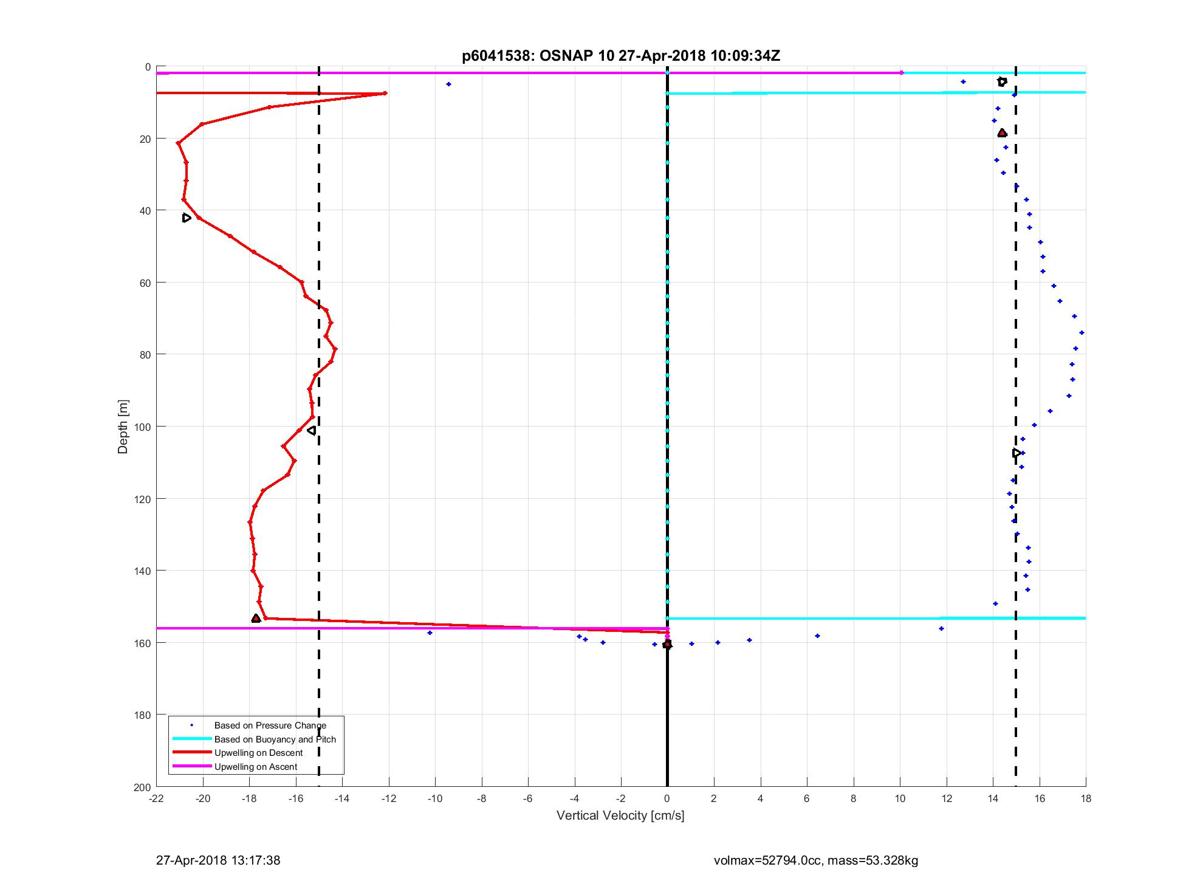
Task: Click x-axis tick label '-20'
Action: pos(203,799)
